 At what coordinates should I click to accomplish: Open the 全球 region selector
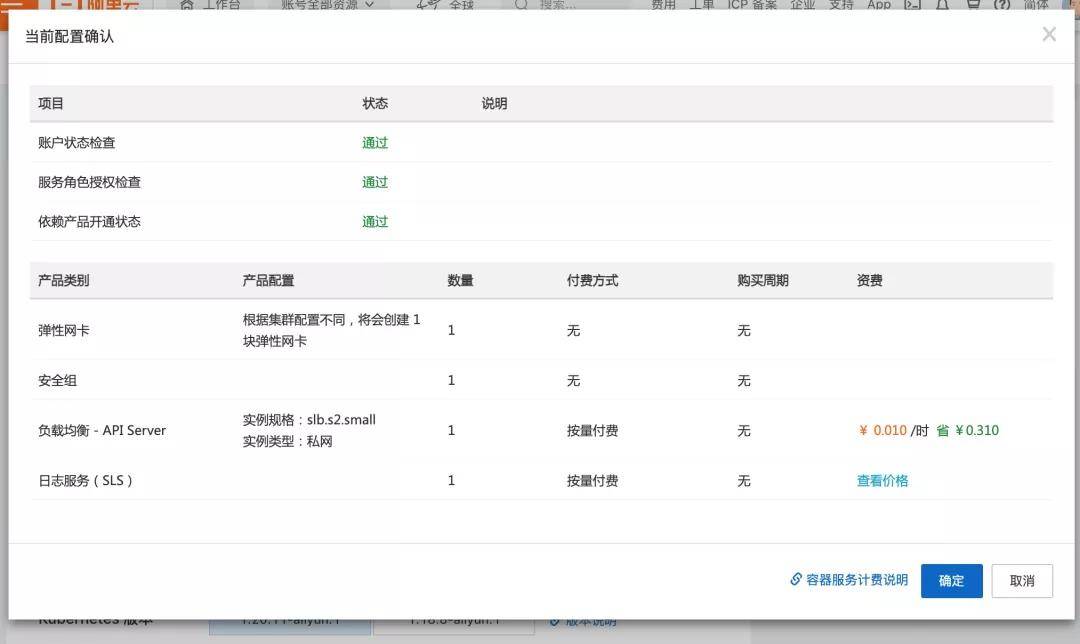tap(446, 5)
